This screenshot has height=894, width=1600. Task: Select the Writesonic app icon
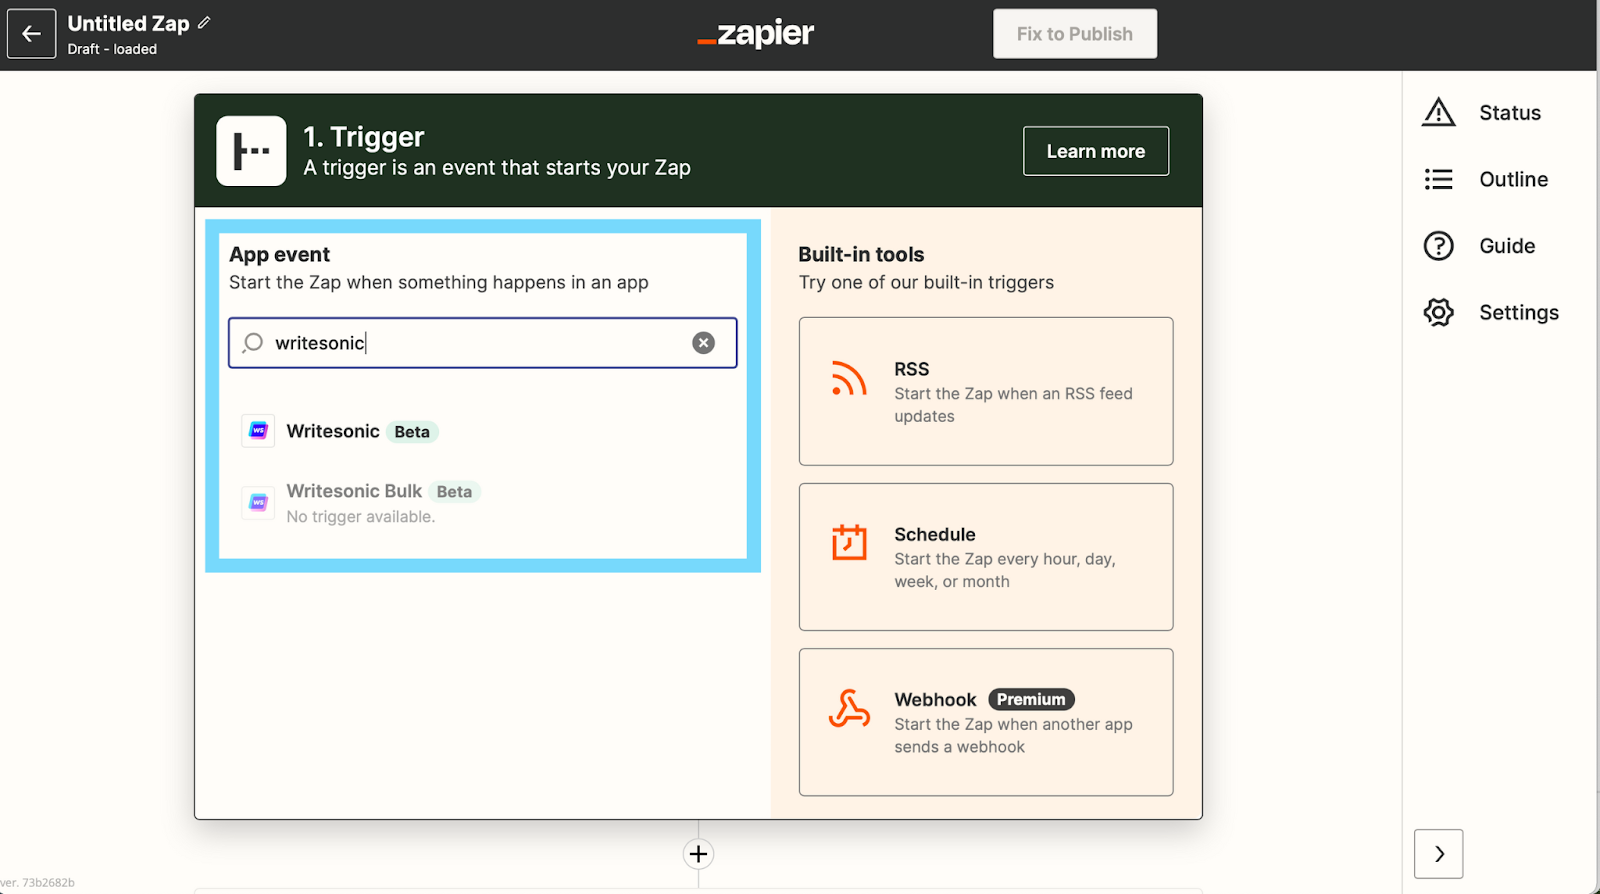pos(258,431)
